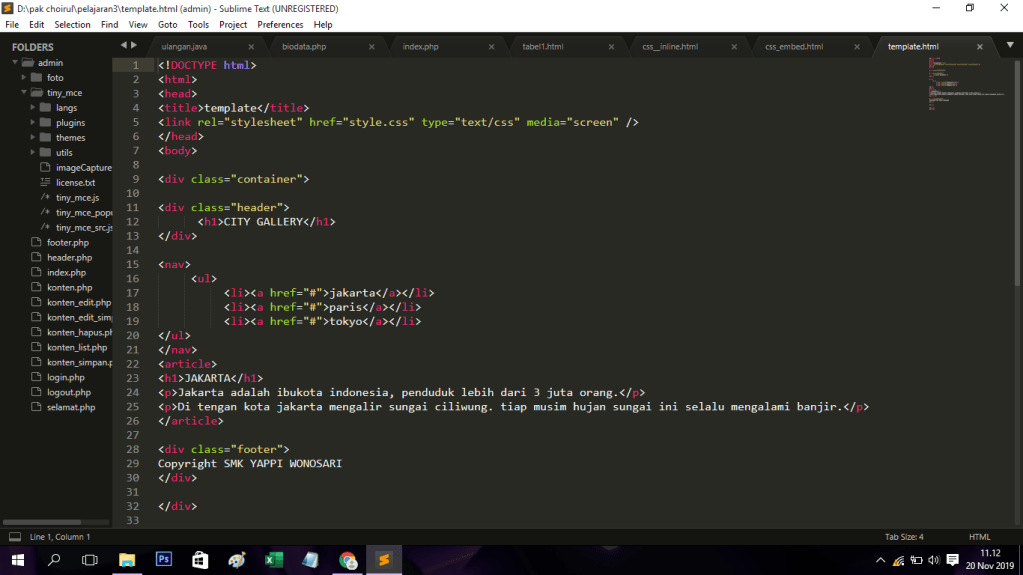Click the sidebar horizontal scrollbar
The image size is (1023, 575).
[x=55, y=522]
